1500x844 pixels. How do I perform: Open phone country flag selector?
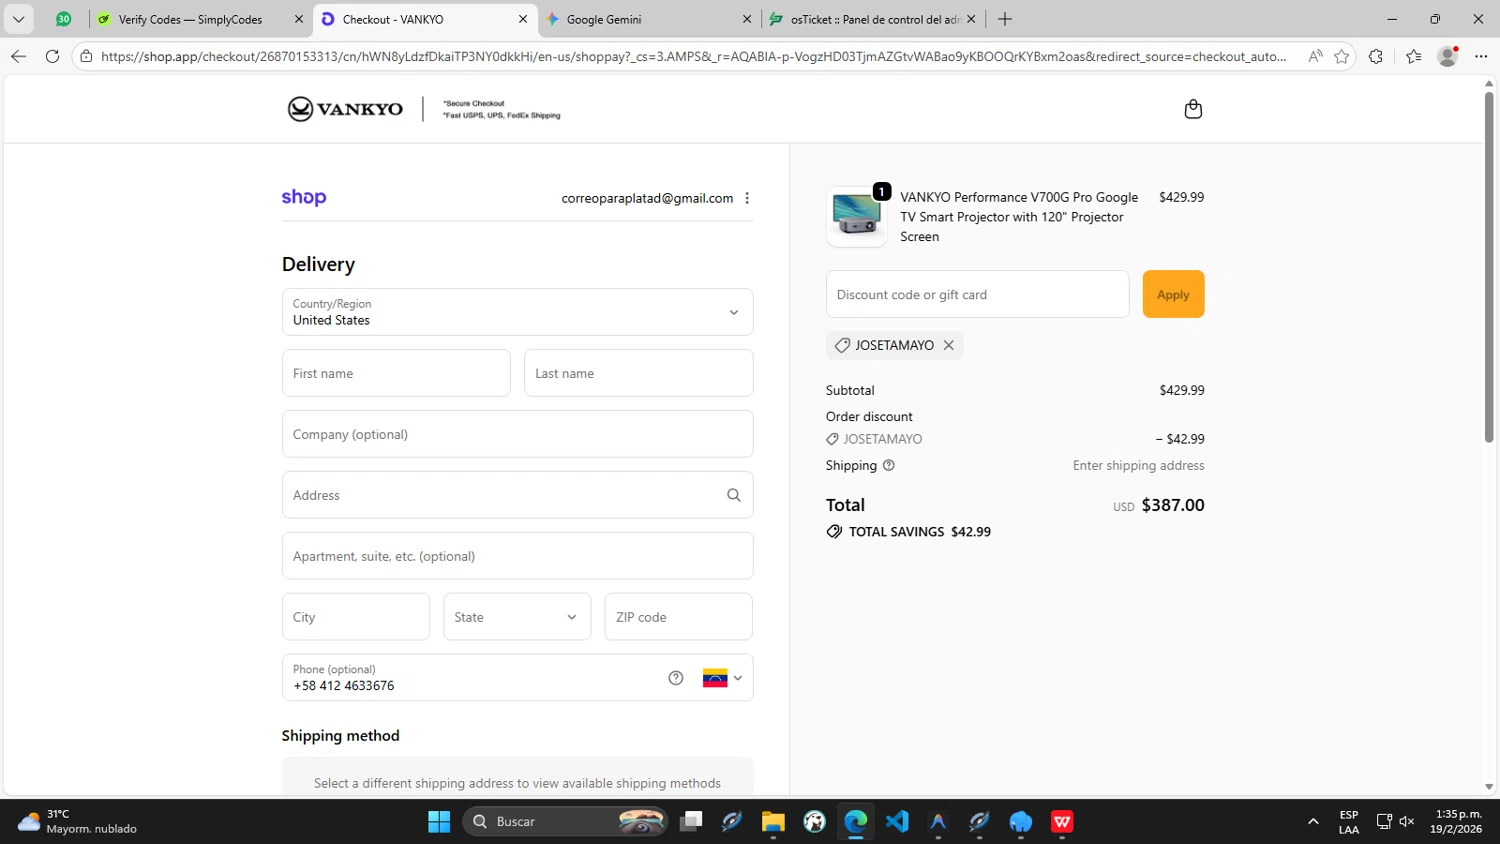pos(722,678)
